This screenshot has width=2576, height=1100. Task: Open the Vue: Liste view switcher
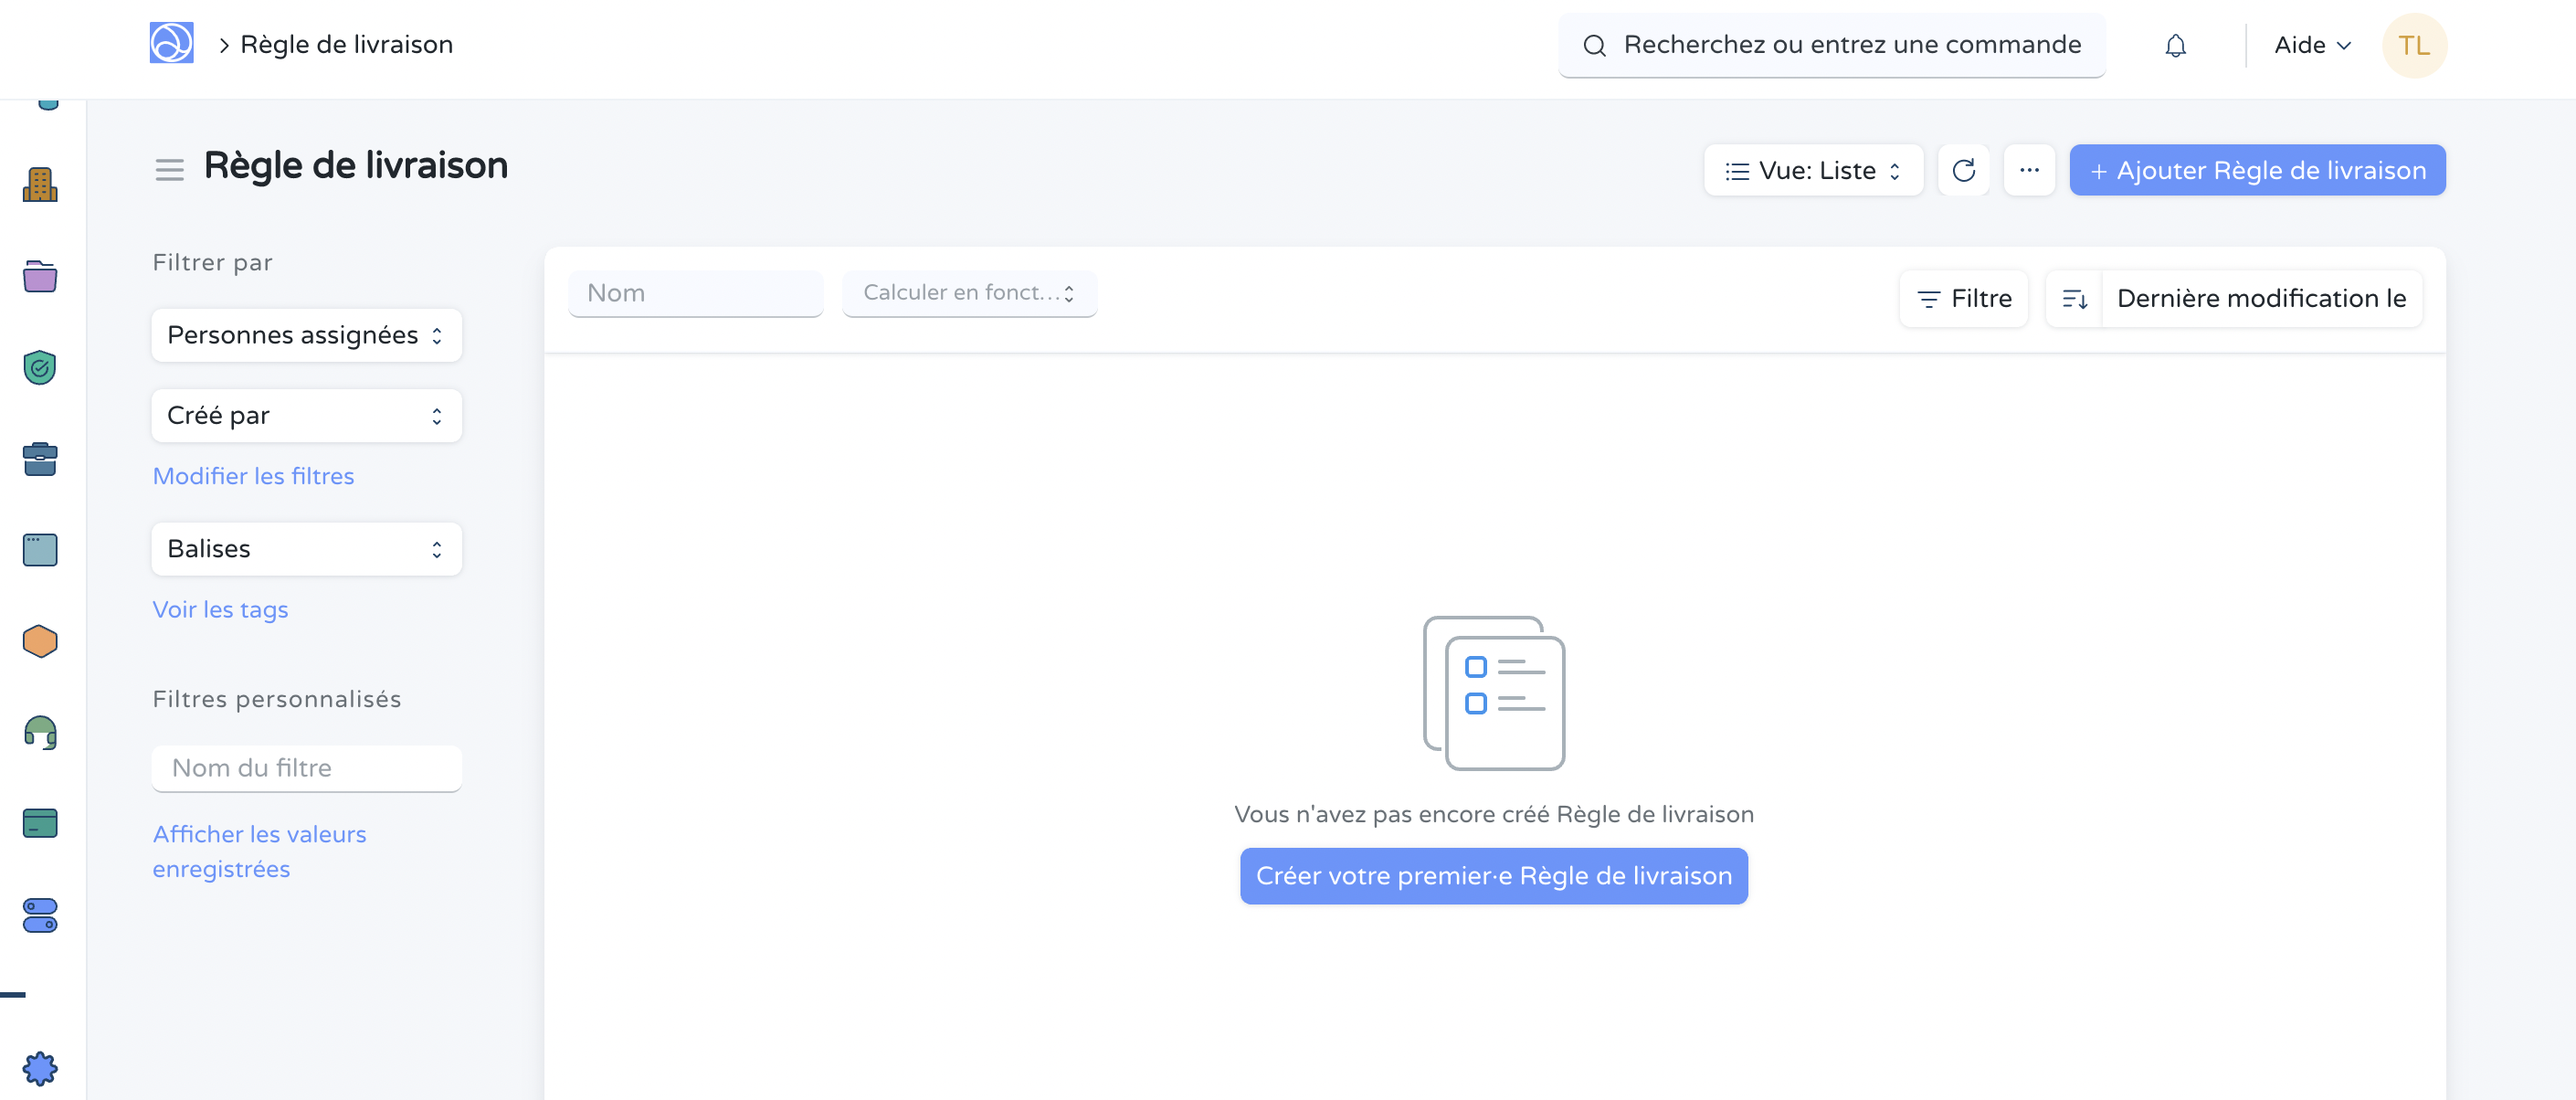pyautogui.click(x=1812, y=171)
